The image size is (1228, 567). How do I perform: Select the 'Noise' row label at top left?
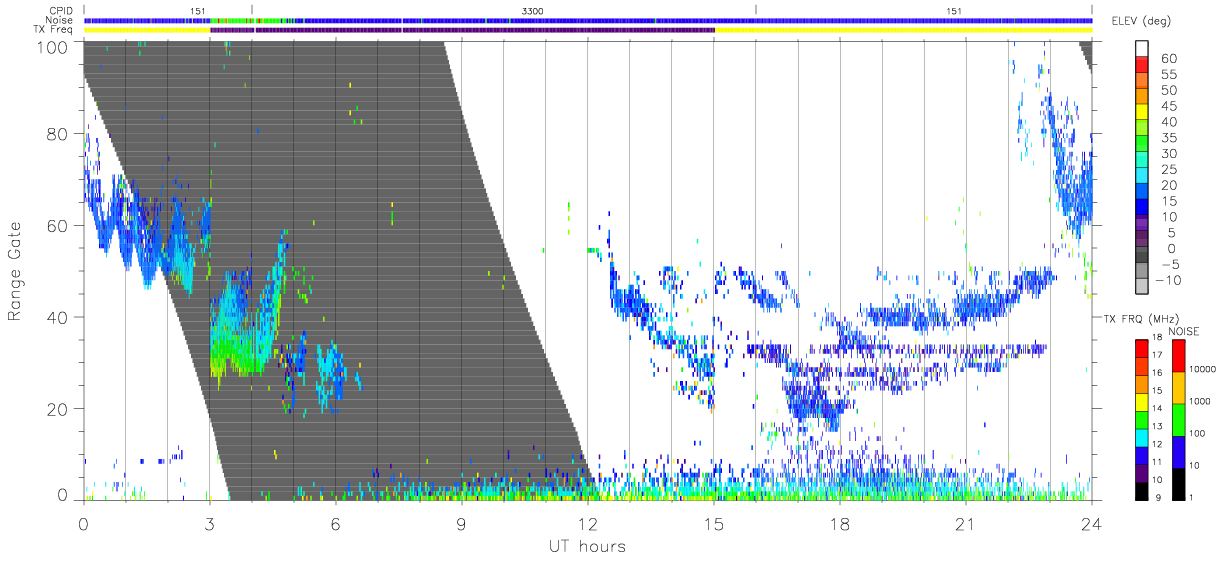pos(61,20)
